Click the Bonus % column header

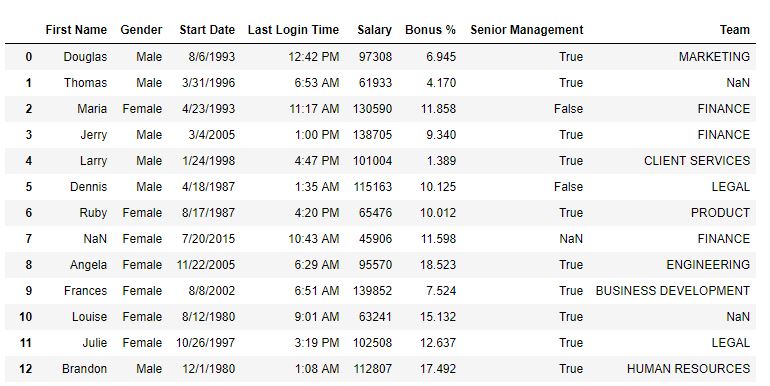tap(430, 30)
